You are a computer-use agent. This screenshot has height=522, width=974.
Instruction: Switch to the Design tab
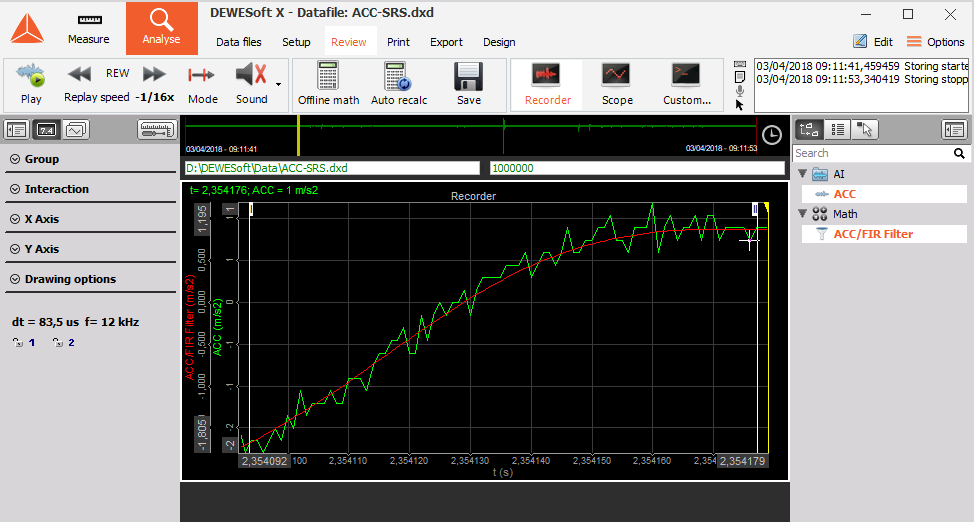[499, 42]
